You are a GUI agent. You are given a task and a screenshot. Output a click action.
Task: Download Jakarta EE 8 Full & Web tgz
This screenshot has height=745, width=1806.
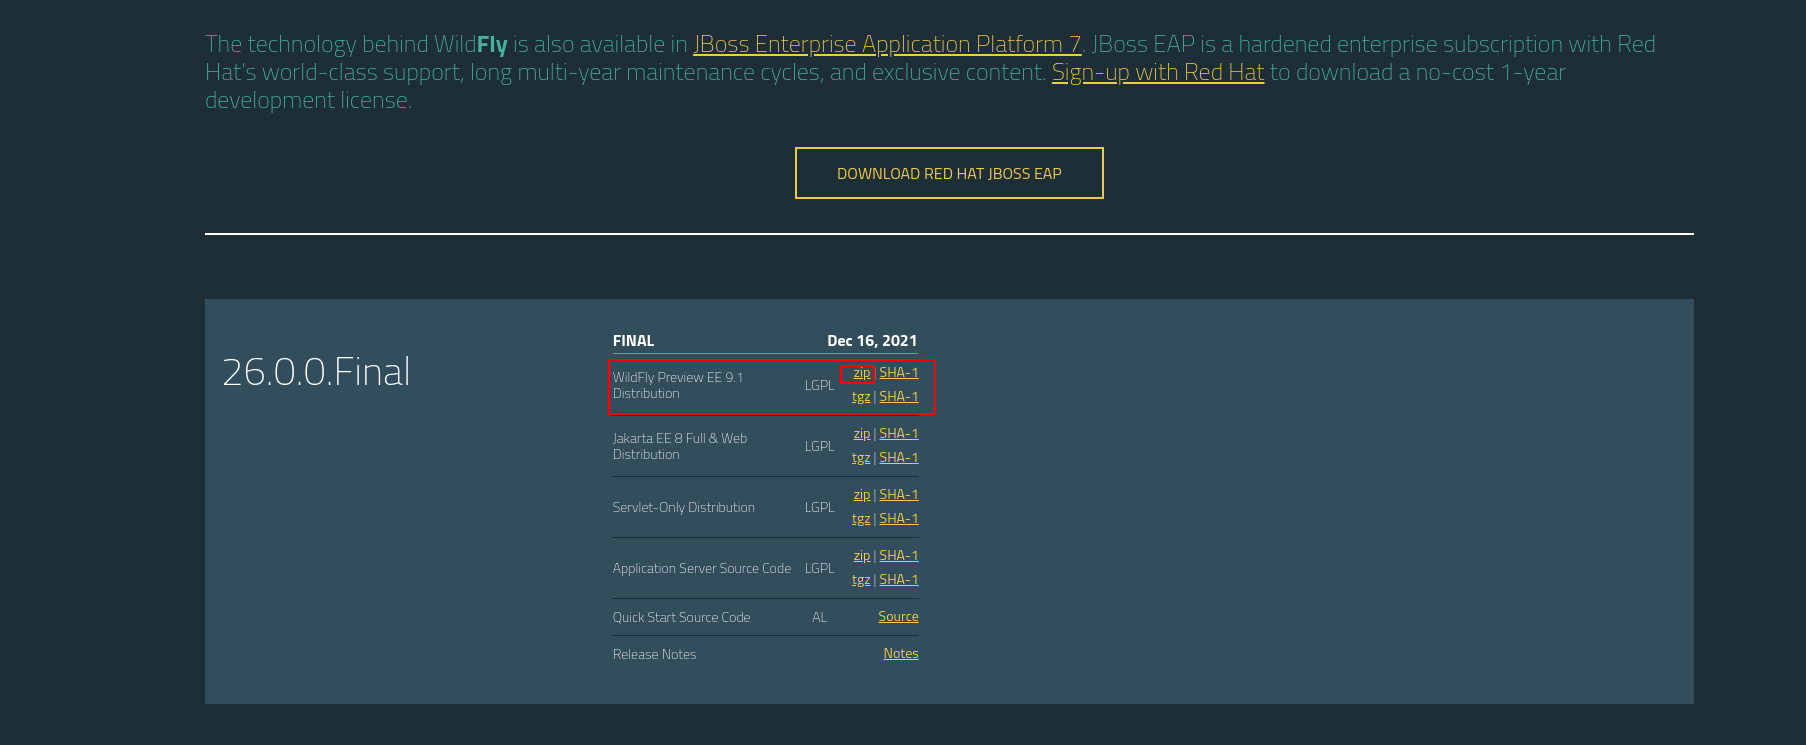(x=861, y=458)
